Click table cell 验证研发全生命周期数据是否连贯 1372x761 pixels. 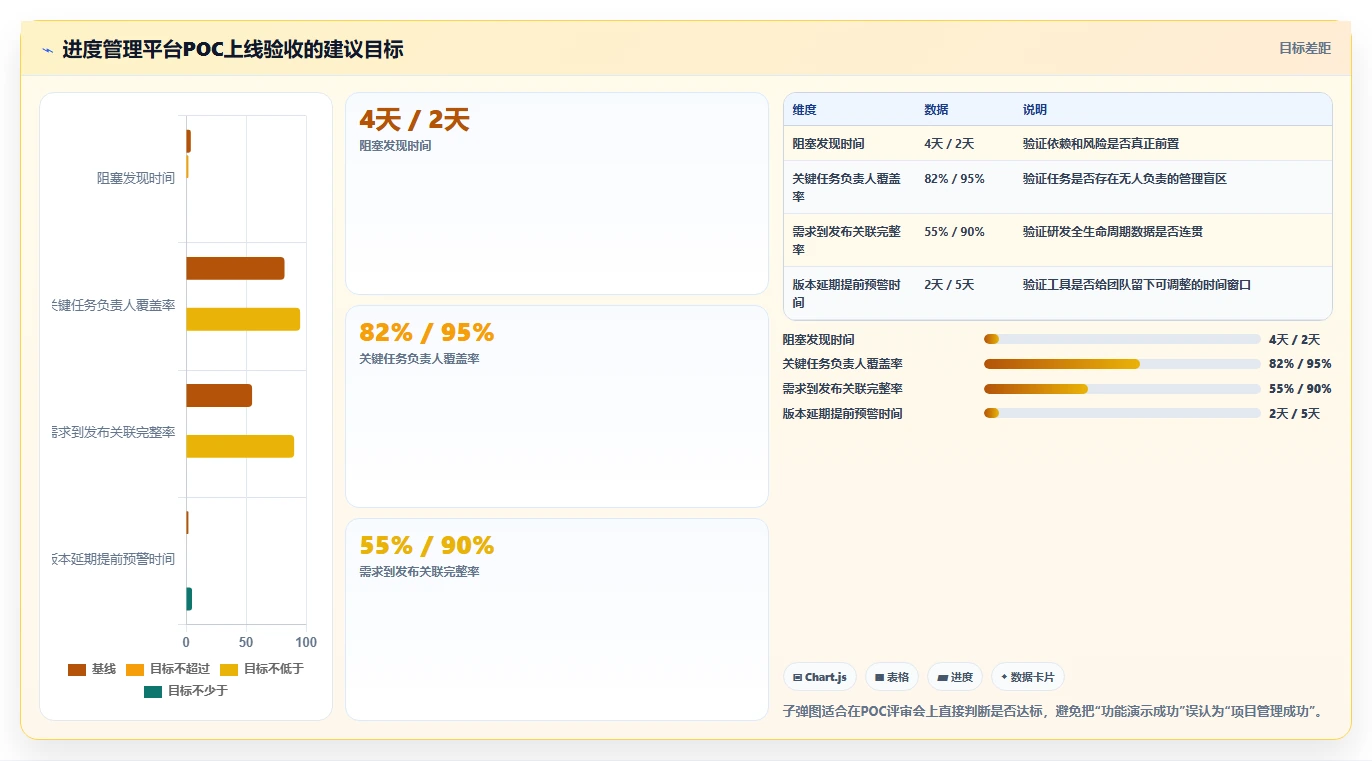1113,232
